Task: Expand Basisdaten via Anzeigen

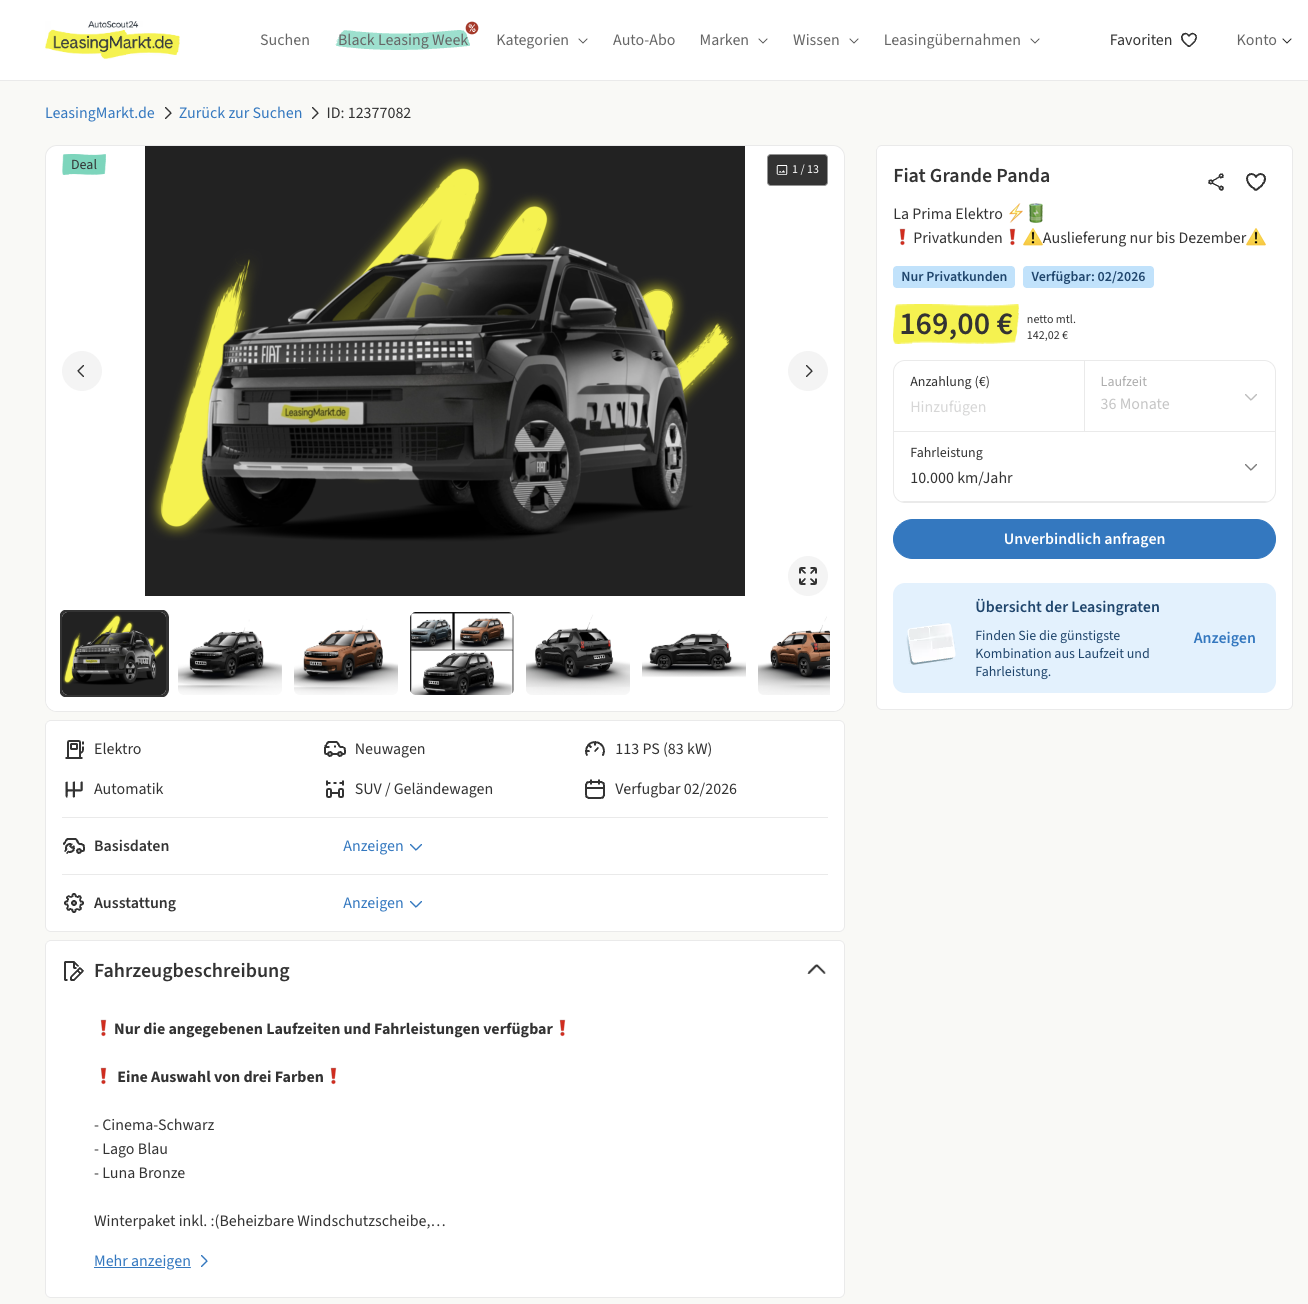Action: 383,846
